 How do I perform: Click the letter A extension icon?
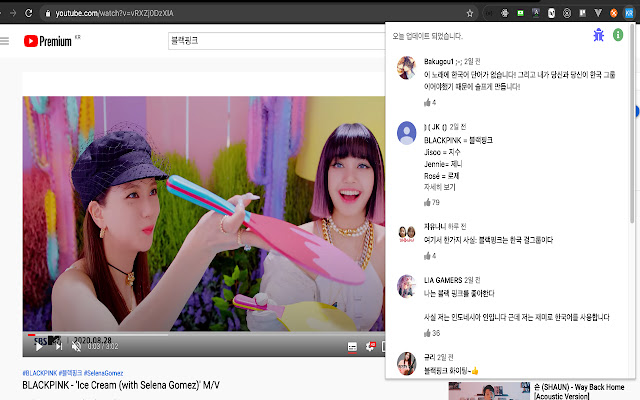(536, 13)
